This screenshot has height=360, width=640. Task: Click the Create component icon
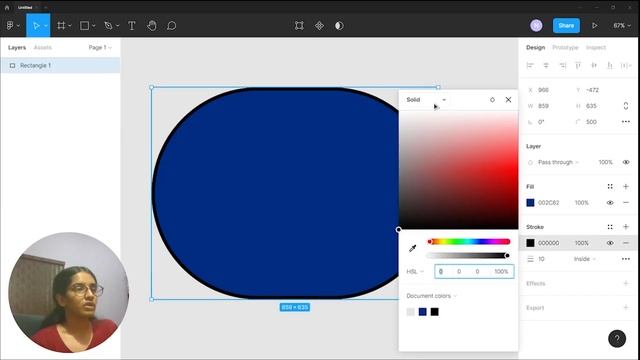(x=319, y=25)
